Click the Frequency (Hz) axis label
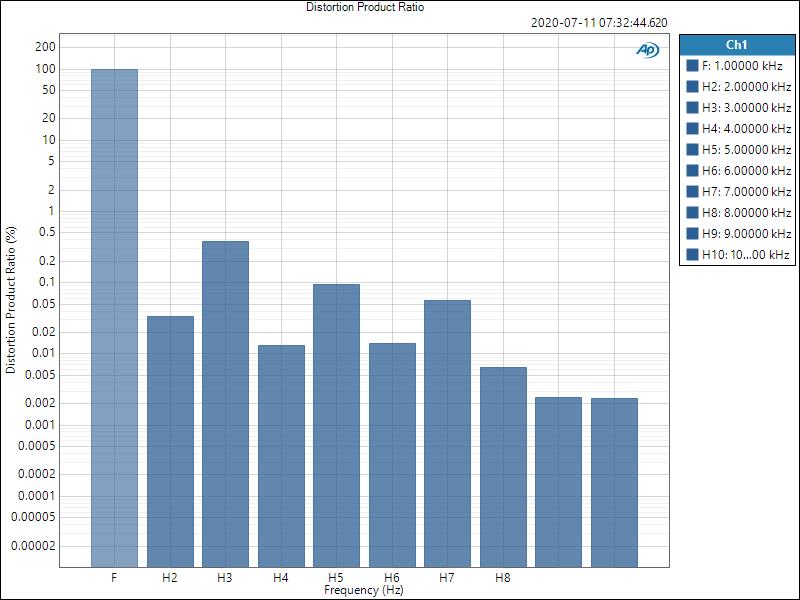This screenshot has width=800, height=600. [364, 590]
